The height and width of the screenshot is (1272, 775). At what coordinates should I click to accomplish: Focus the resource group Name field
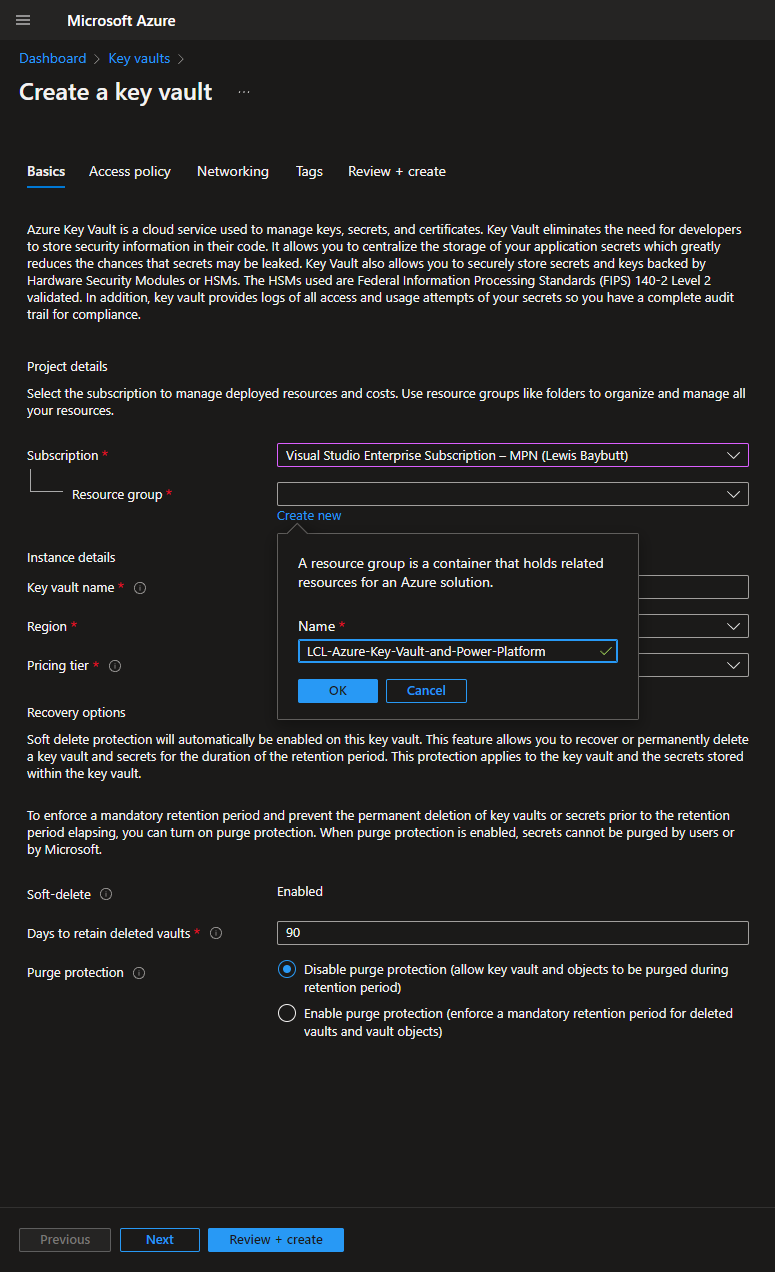458,651
